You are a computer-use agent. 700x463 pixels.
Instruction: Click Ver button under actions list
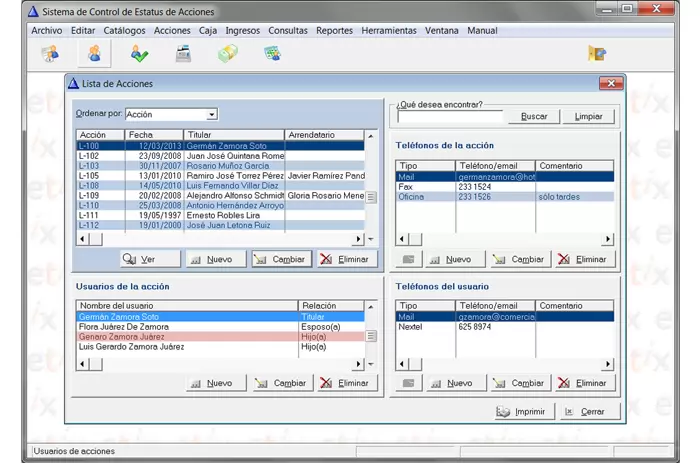[x=151, y=259]
